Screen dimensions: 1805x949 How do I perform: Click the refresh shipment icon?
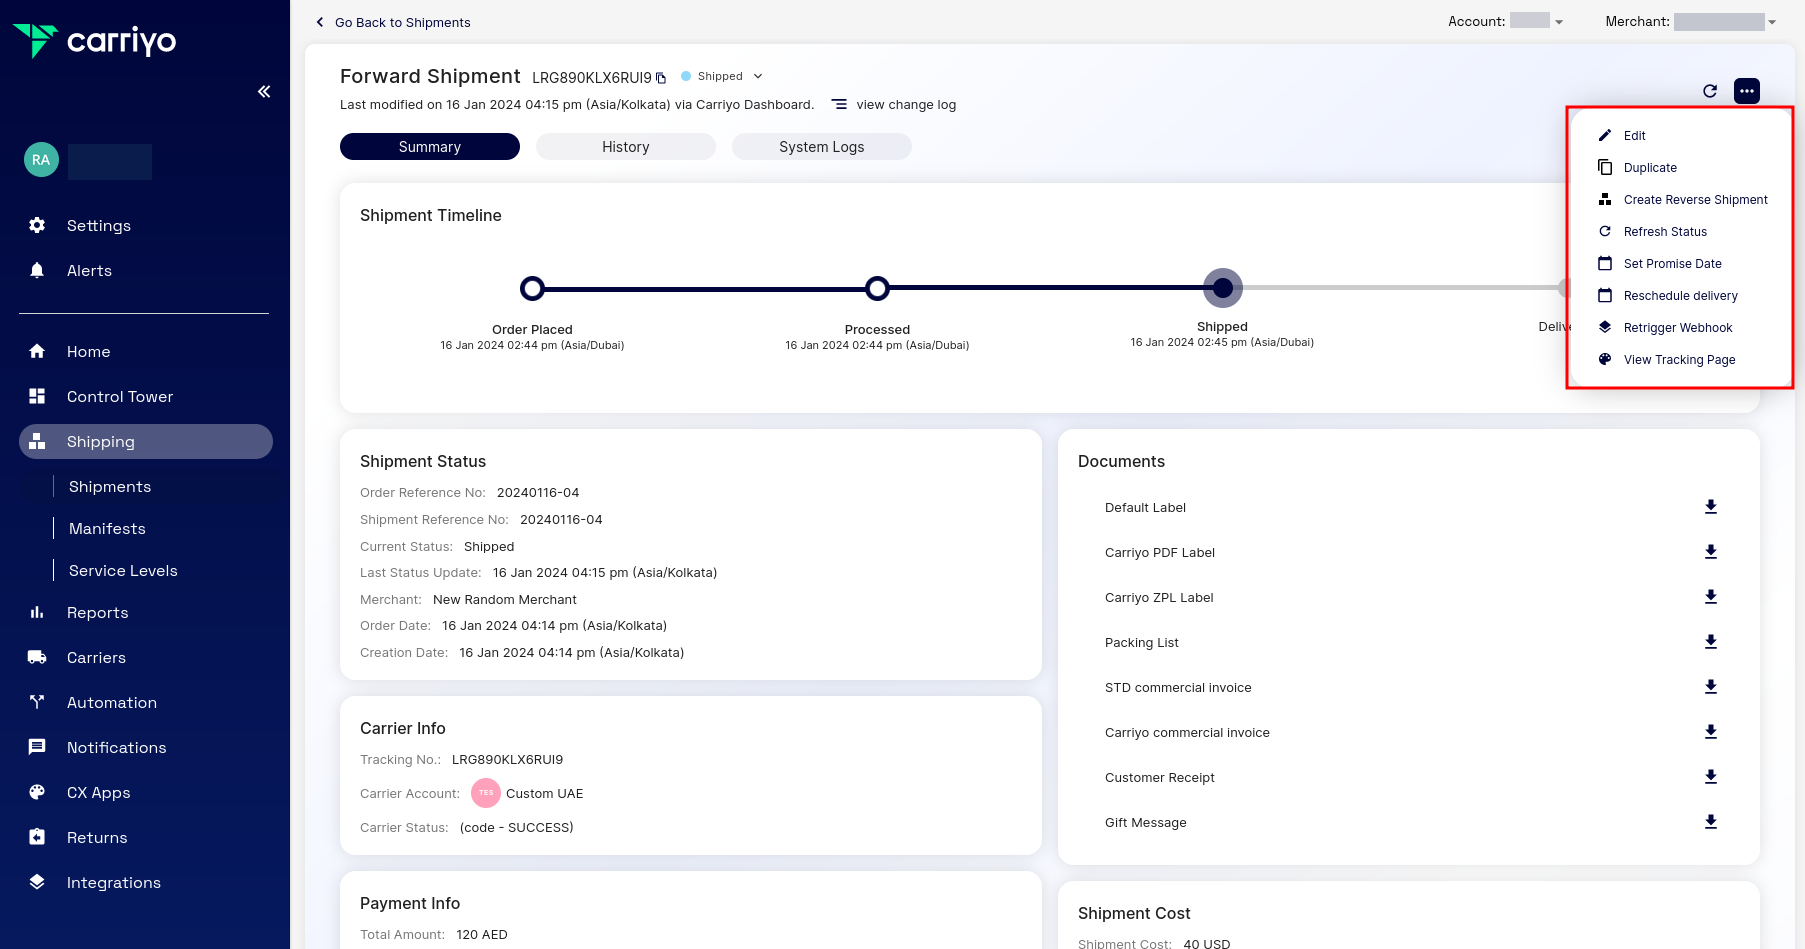(x=1710, y=91)
